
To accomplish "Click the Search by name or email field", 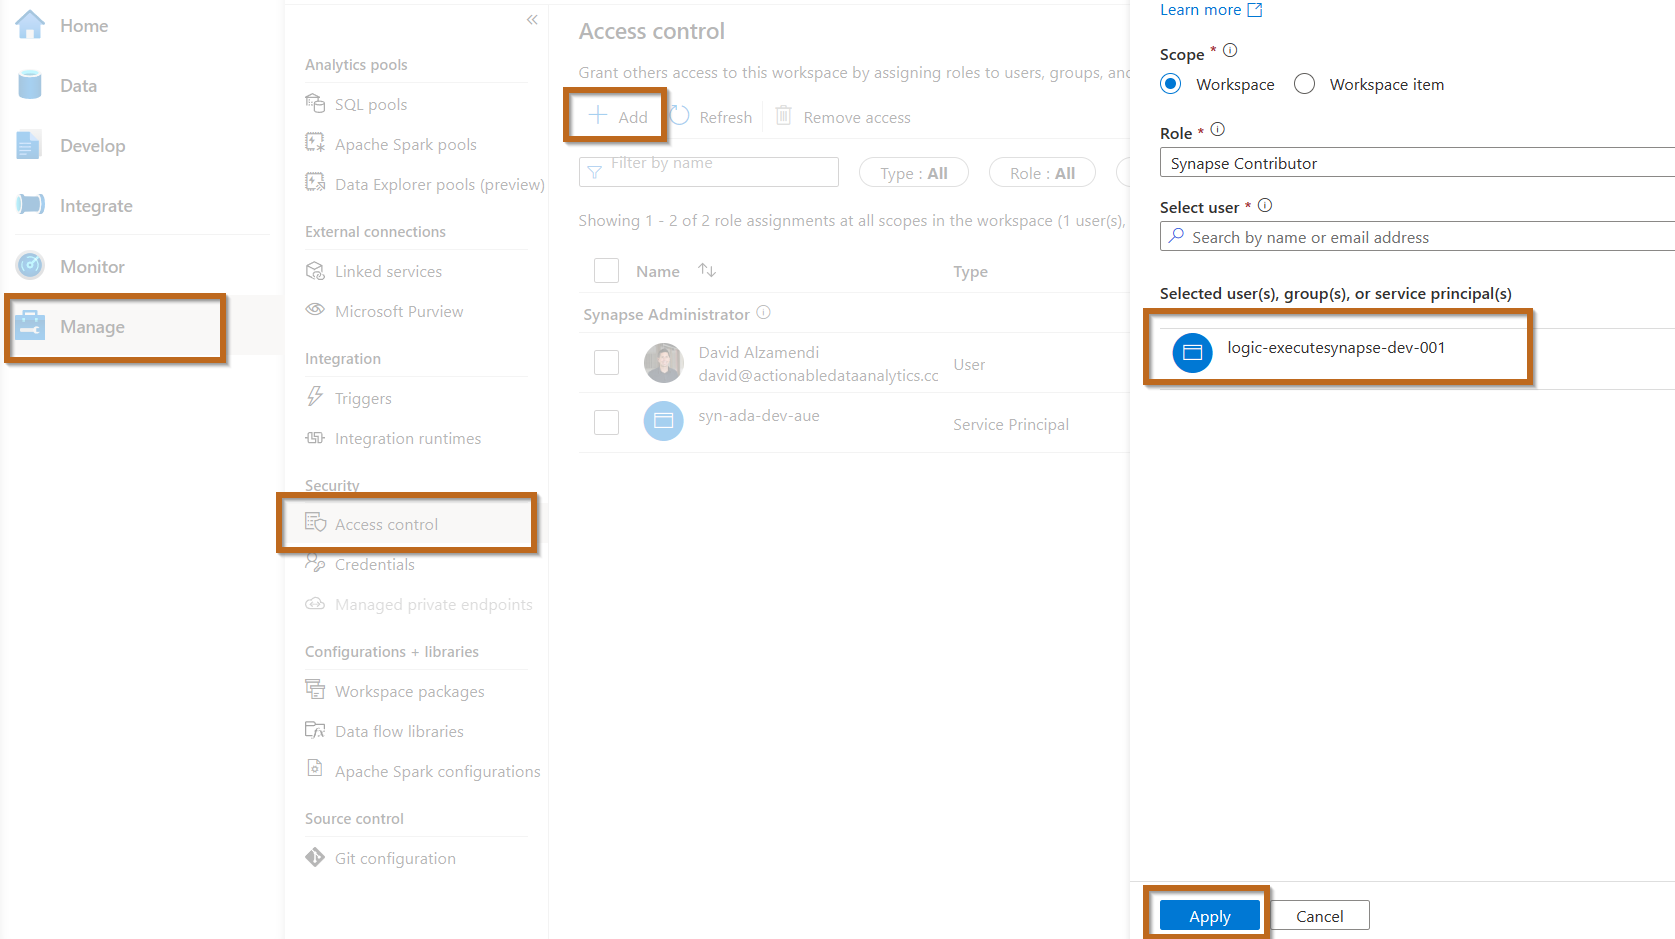I will click(x=1417, y=237).
